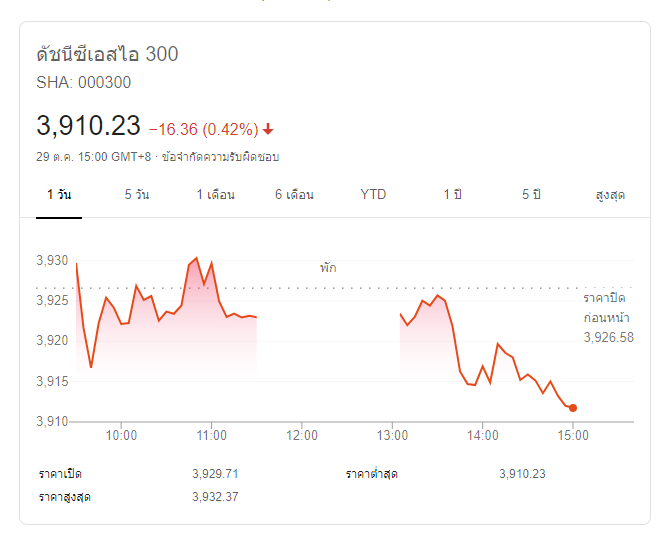The image size is (666, 539).
Task: Click the large headline price 3,910.23
Action: 88,126
